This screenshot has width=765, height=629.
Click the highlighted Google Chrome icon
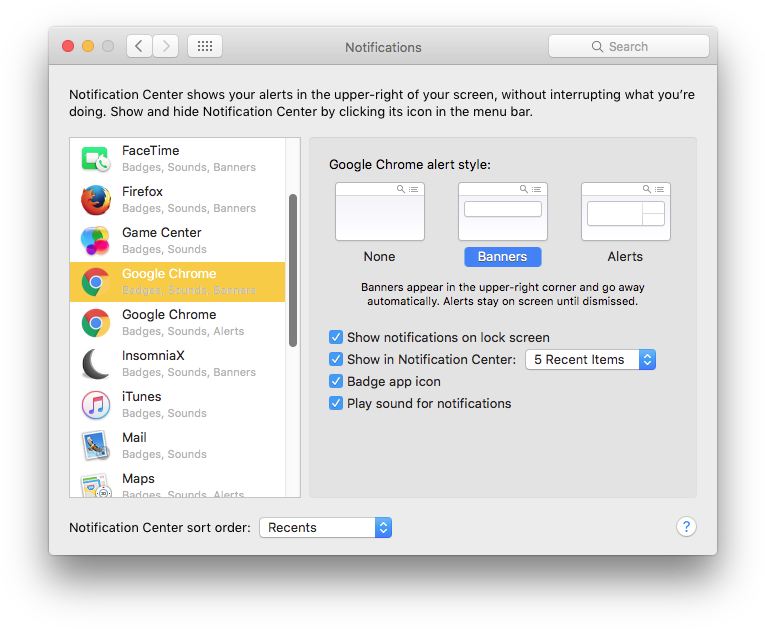(96, 282)
